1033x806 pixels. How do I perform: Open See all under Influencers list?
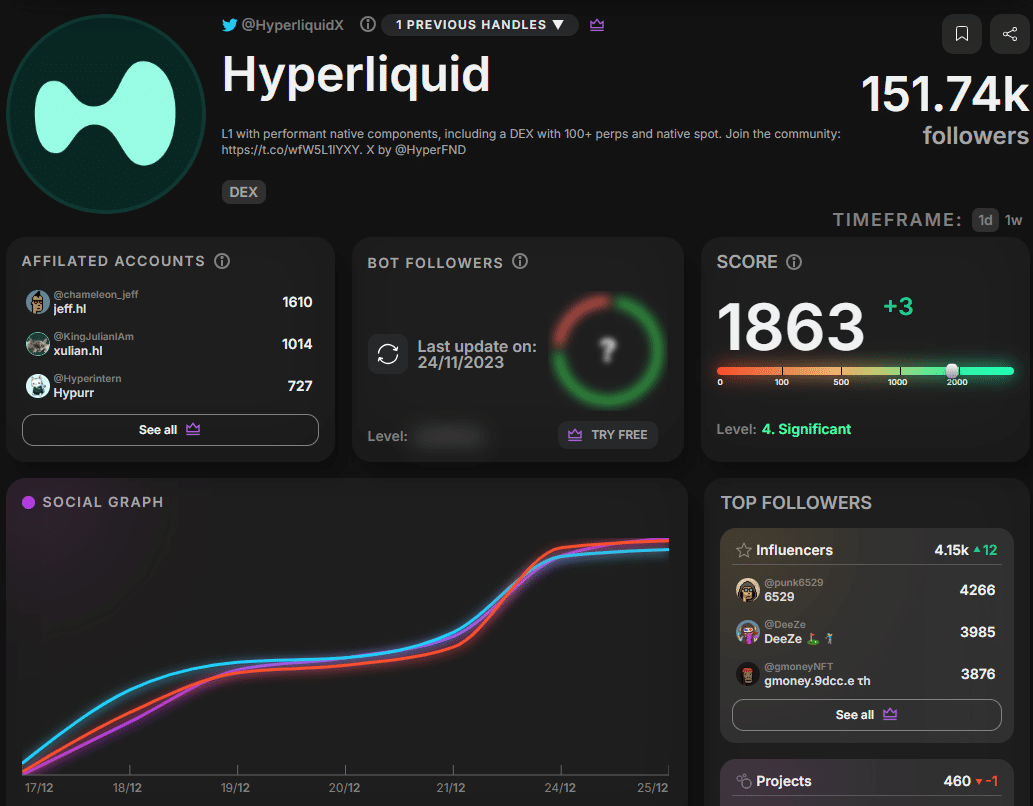click(866, 715)
